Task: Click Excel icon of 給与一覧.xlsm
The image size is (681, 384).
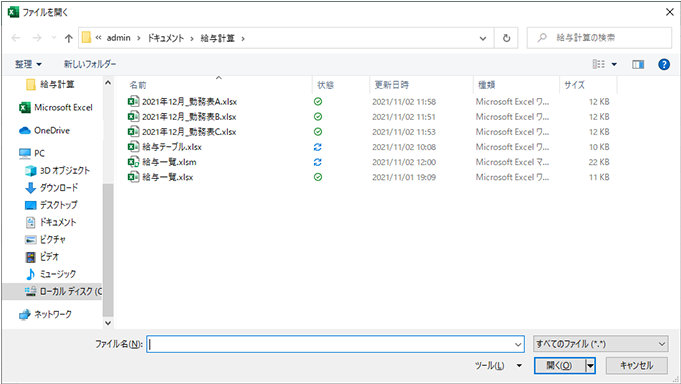Action: 133,162
